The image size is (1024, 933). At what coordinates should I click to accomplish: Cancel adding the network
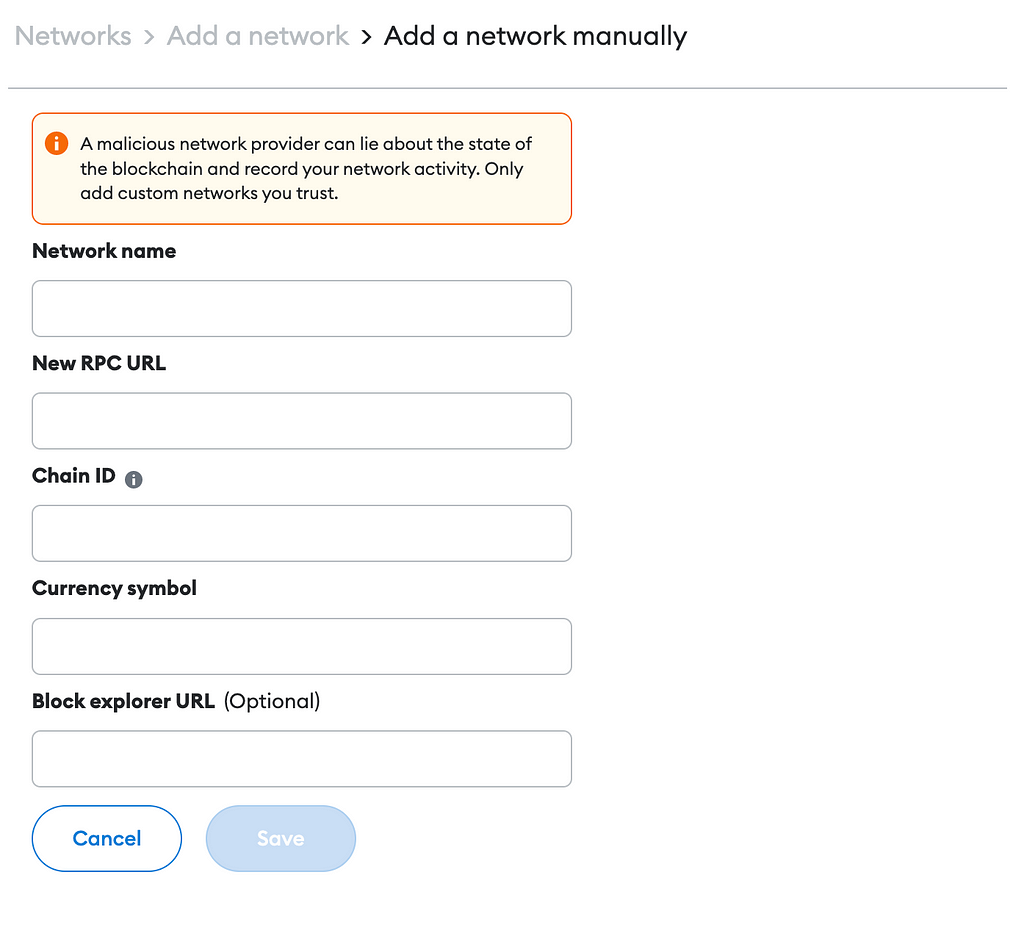[x=107, y=838]
